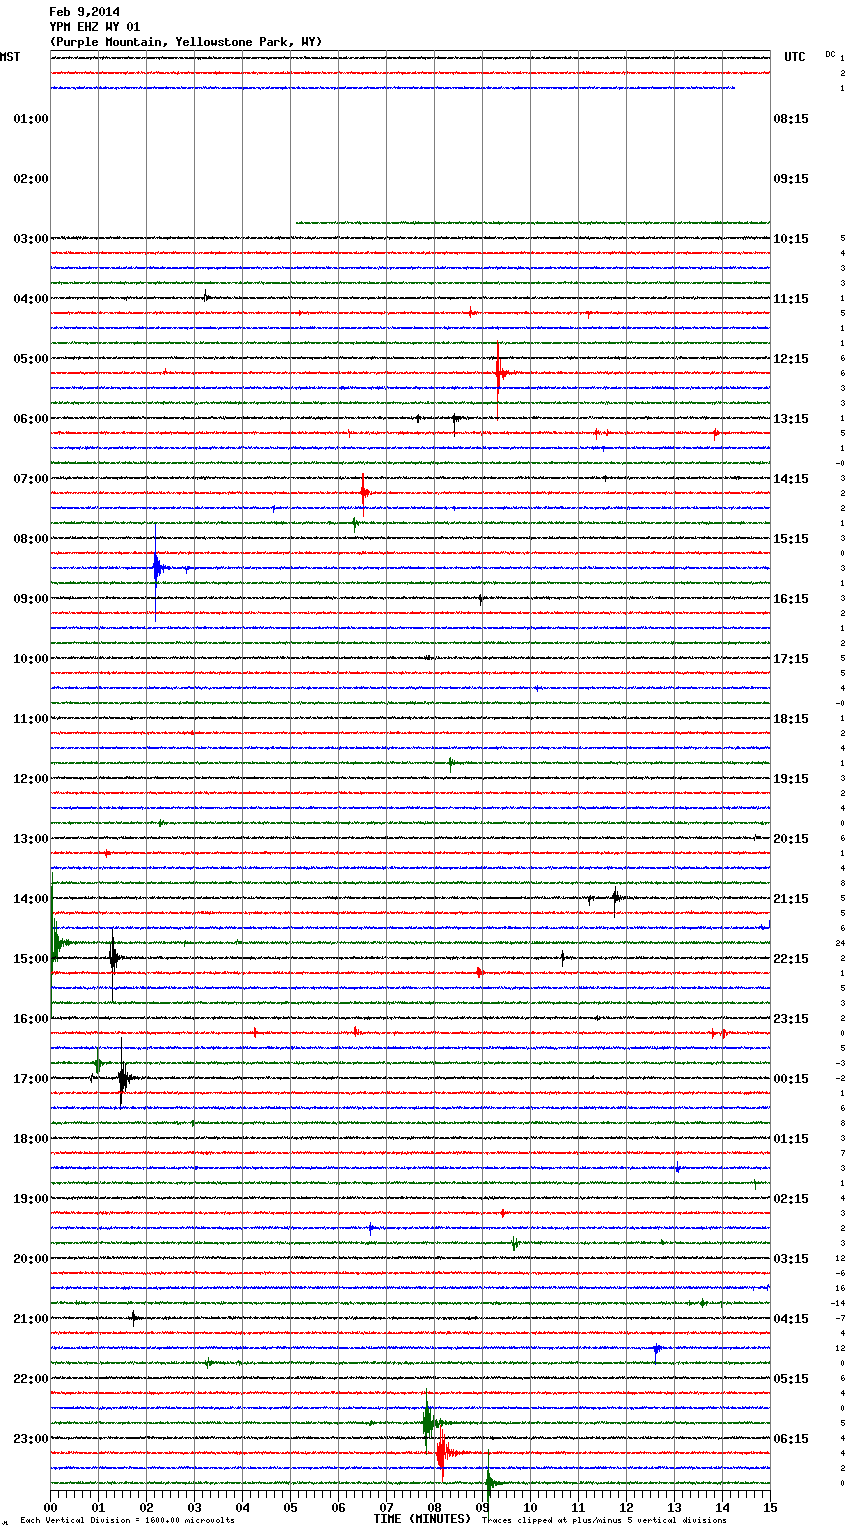Click the "17:00" MST time label
The height and width of the screenshot is (1534, 850).
tap(30, 1079)
